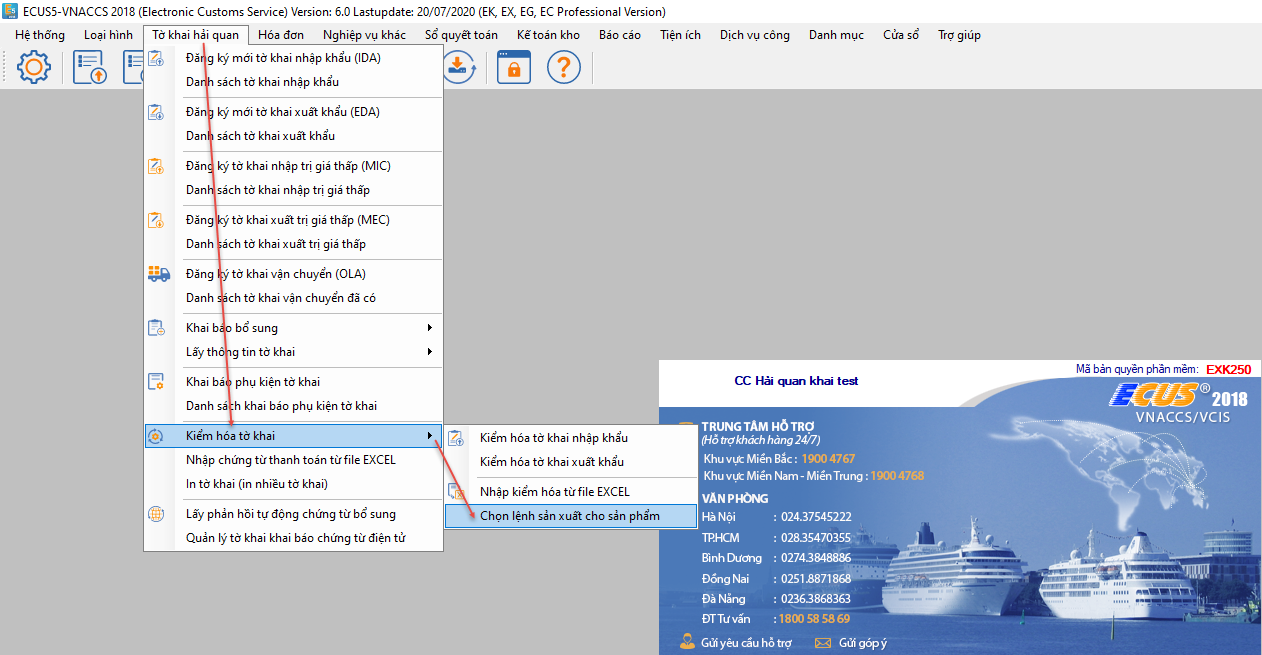Select Danh sách tờ khai xuất trị giá thấp
This screenshot has height=655, width=1262.
(x=293, y=244)
